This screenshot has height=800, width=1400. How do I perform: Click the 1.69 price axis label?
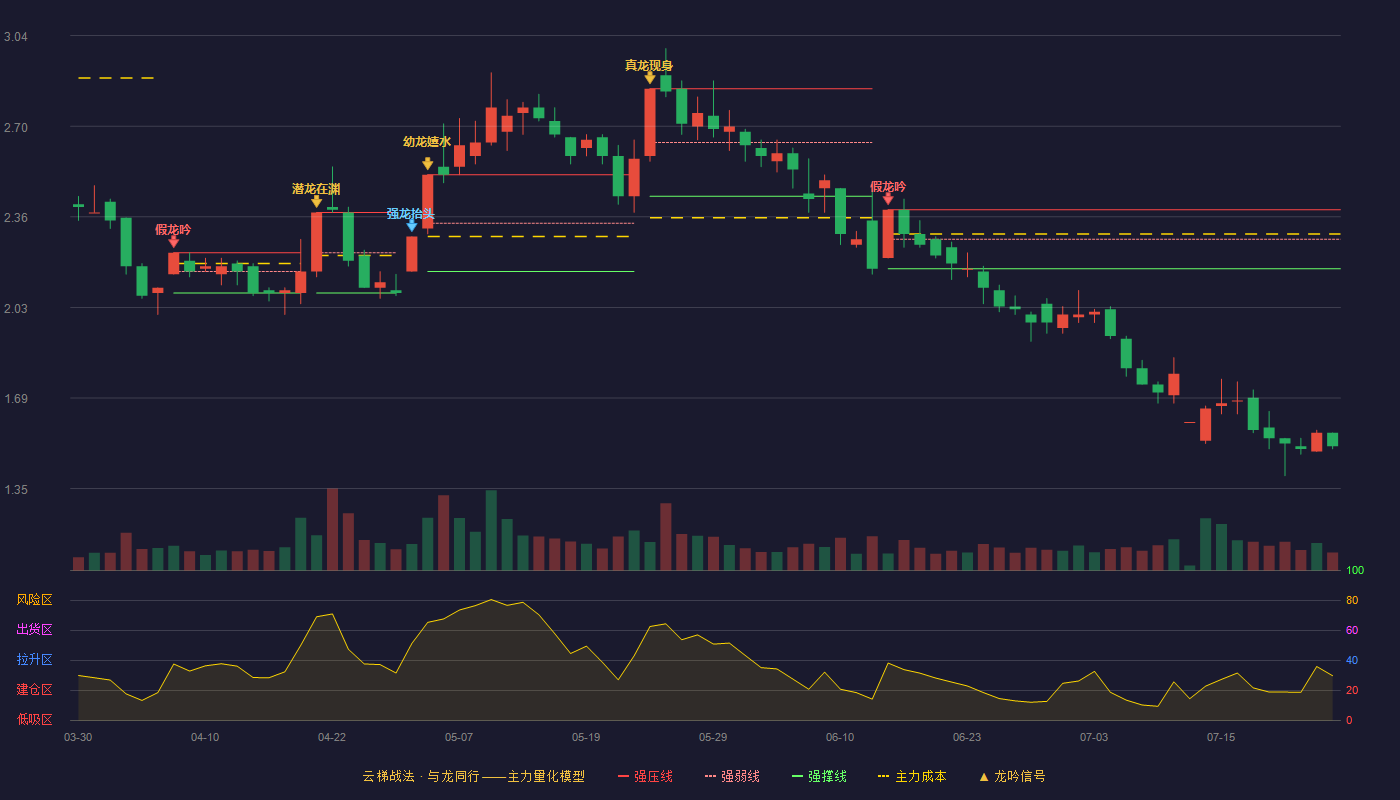(16, 399)
